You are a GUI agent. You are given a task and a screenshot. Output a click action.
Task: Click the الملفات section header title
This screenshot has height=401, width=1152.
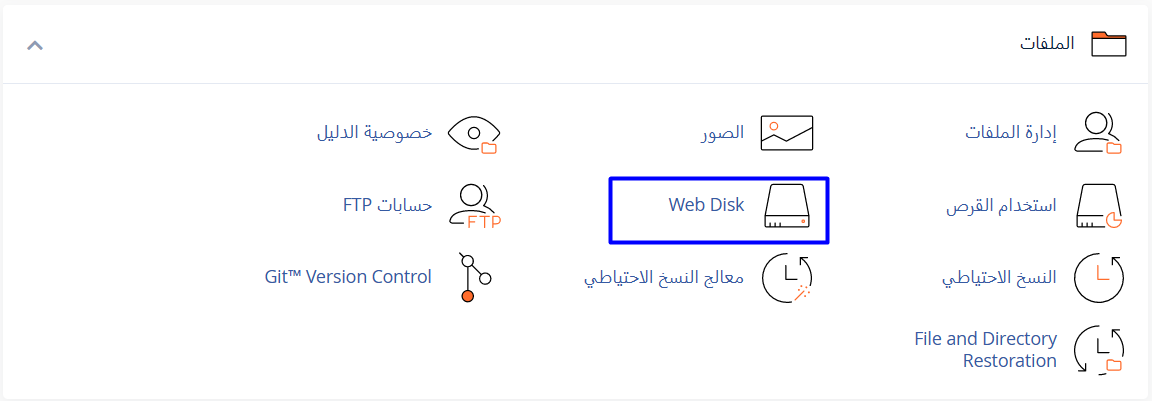pos(1047,44)
